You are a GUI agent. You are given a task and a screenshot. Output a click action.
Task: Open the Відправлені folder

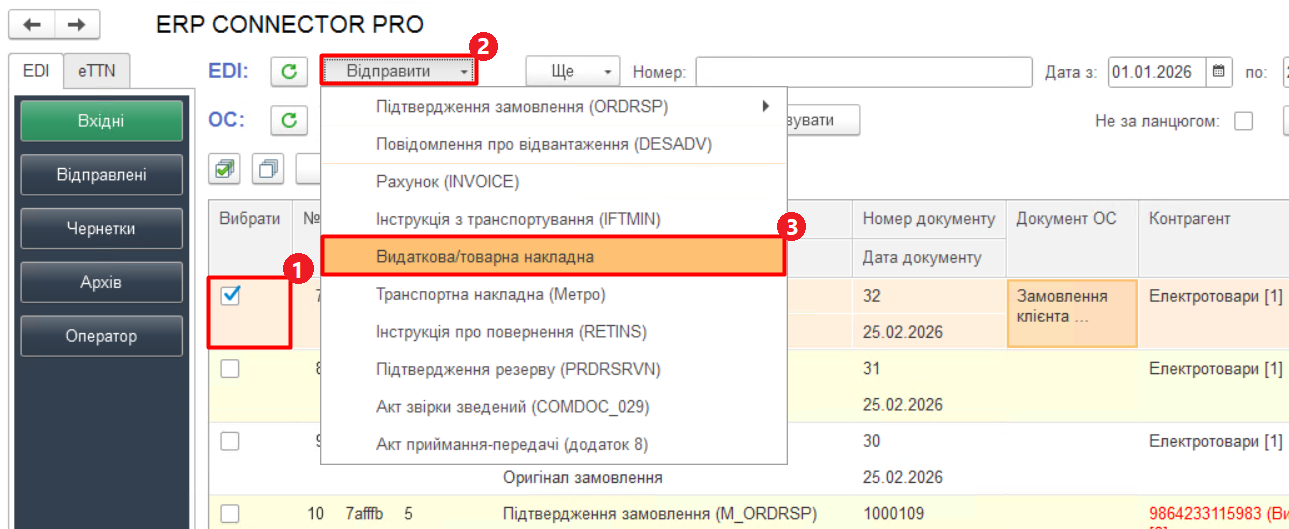(x=101, y=175)
